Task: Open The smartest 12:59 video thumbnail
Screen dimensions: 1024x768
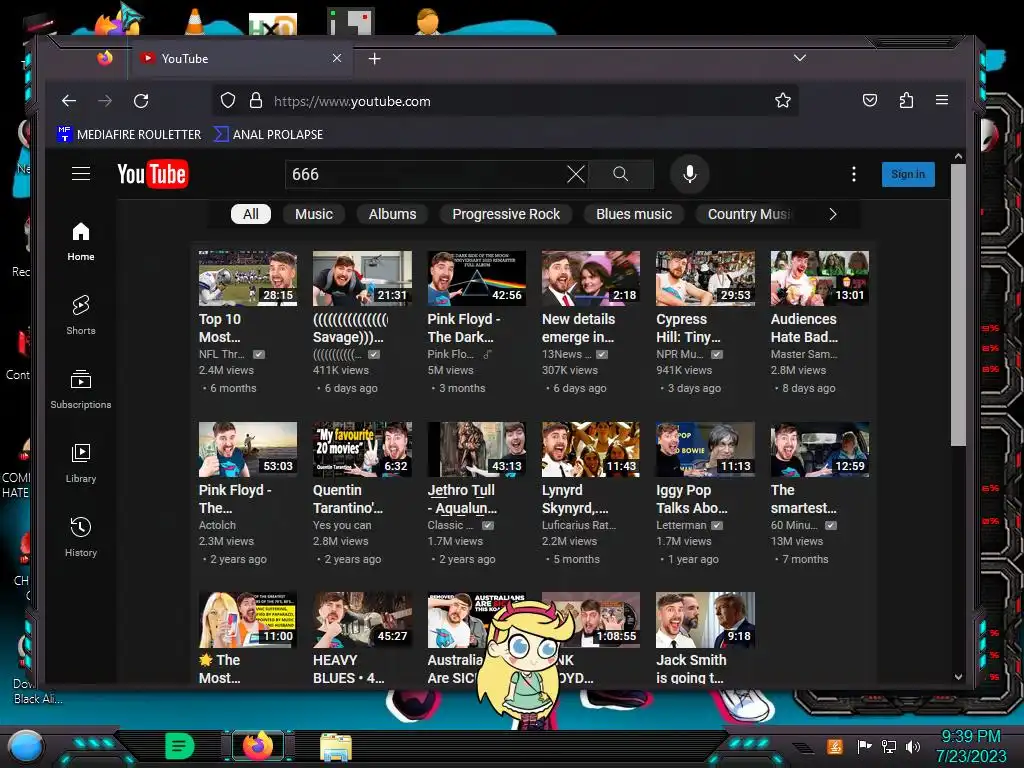Action: (820, 449)
